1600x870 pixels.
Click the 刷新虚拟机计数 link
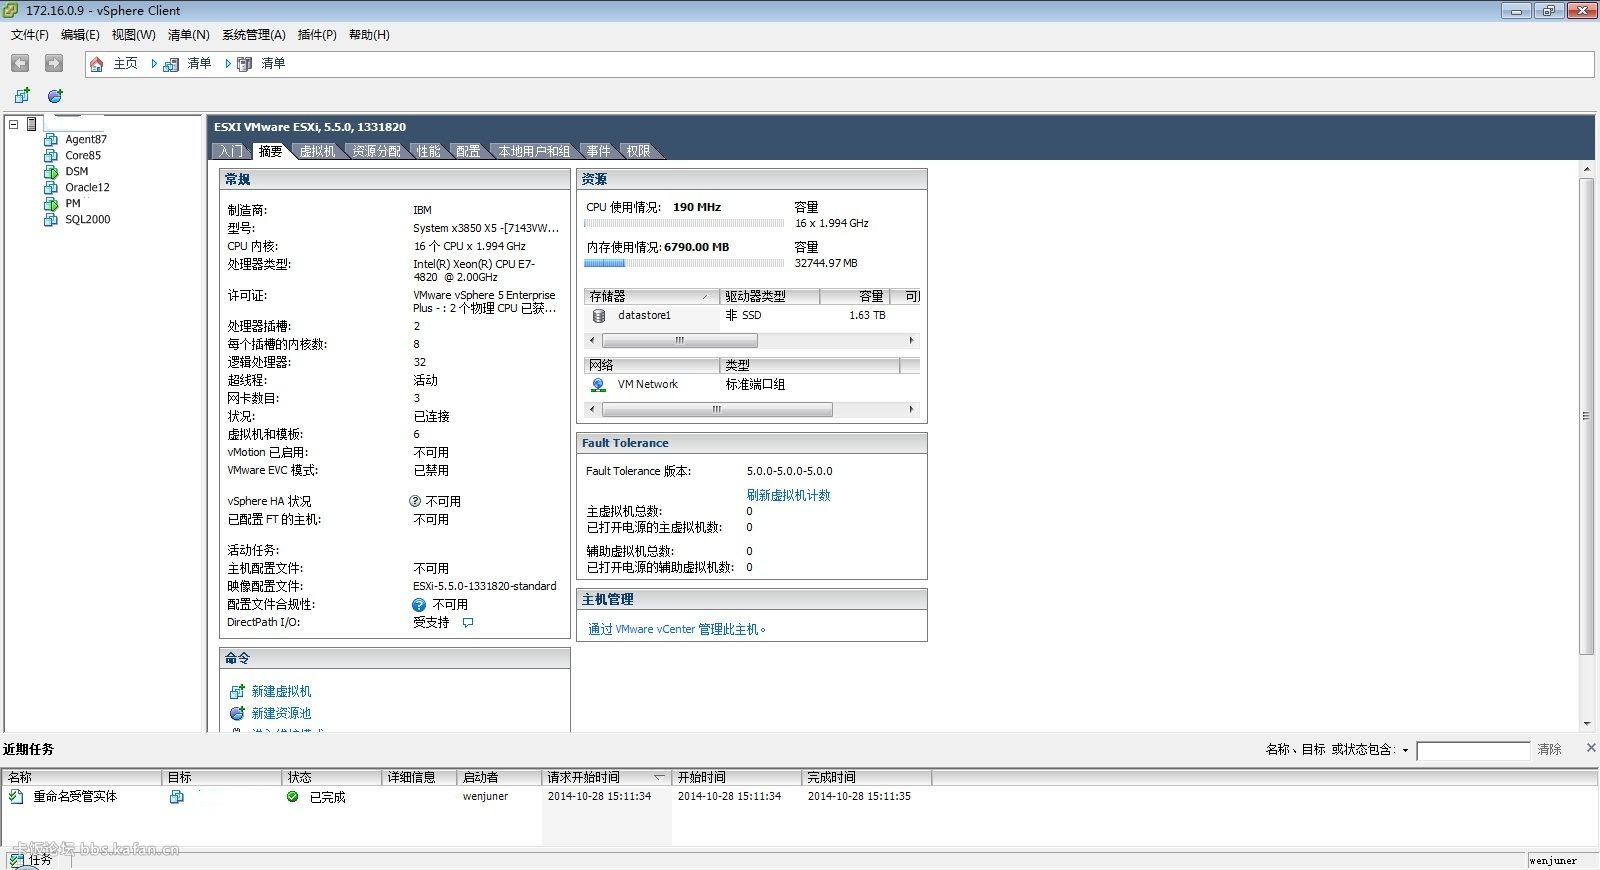click(788, 495)
